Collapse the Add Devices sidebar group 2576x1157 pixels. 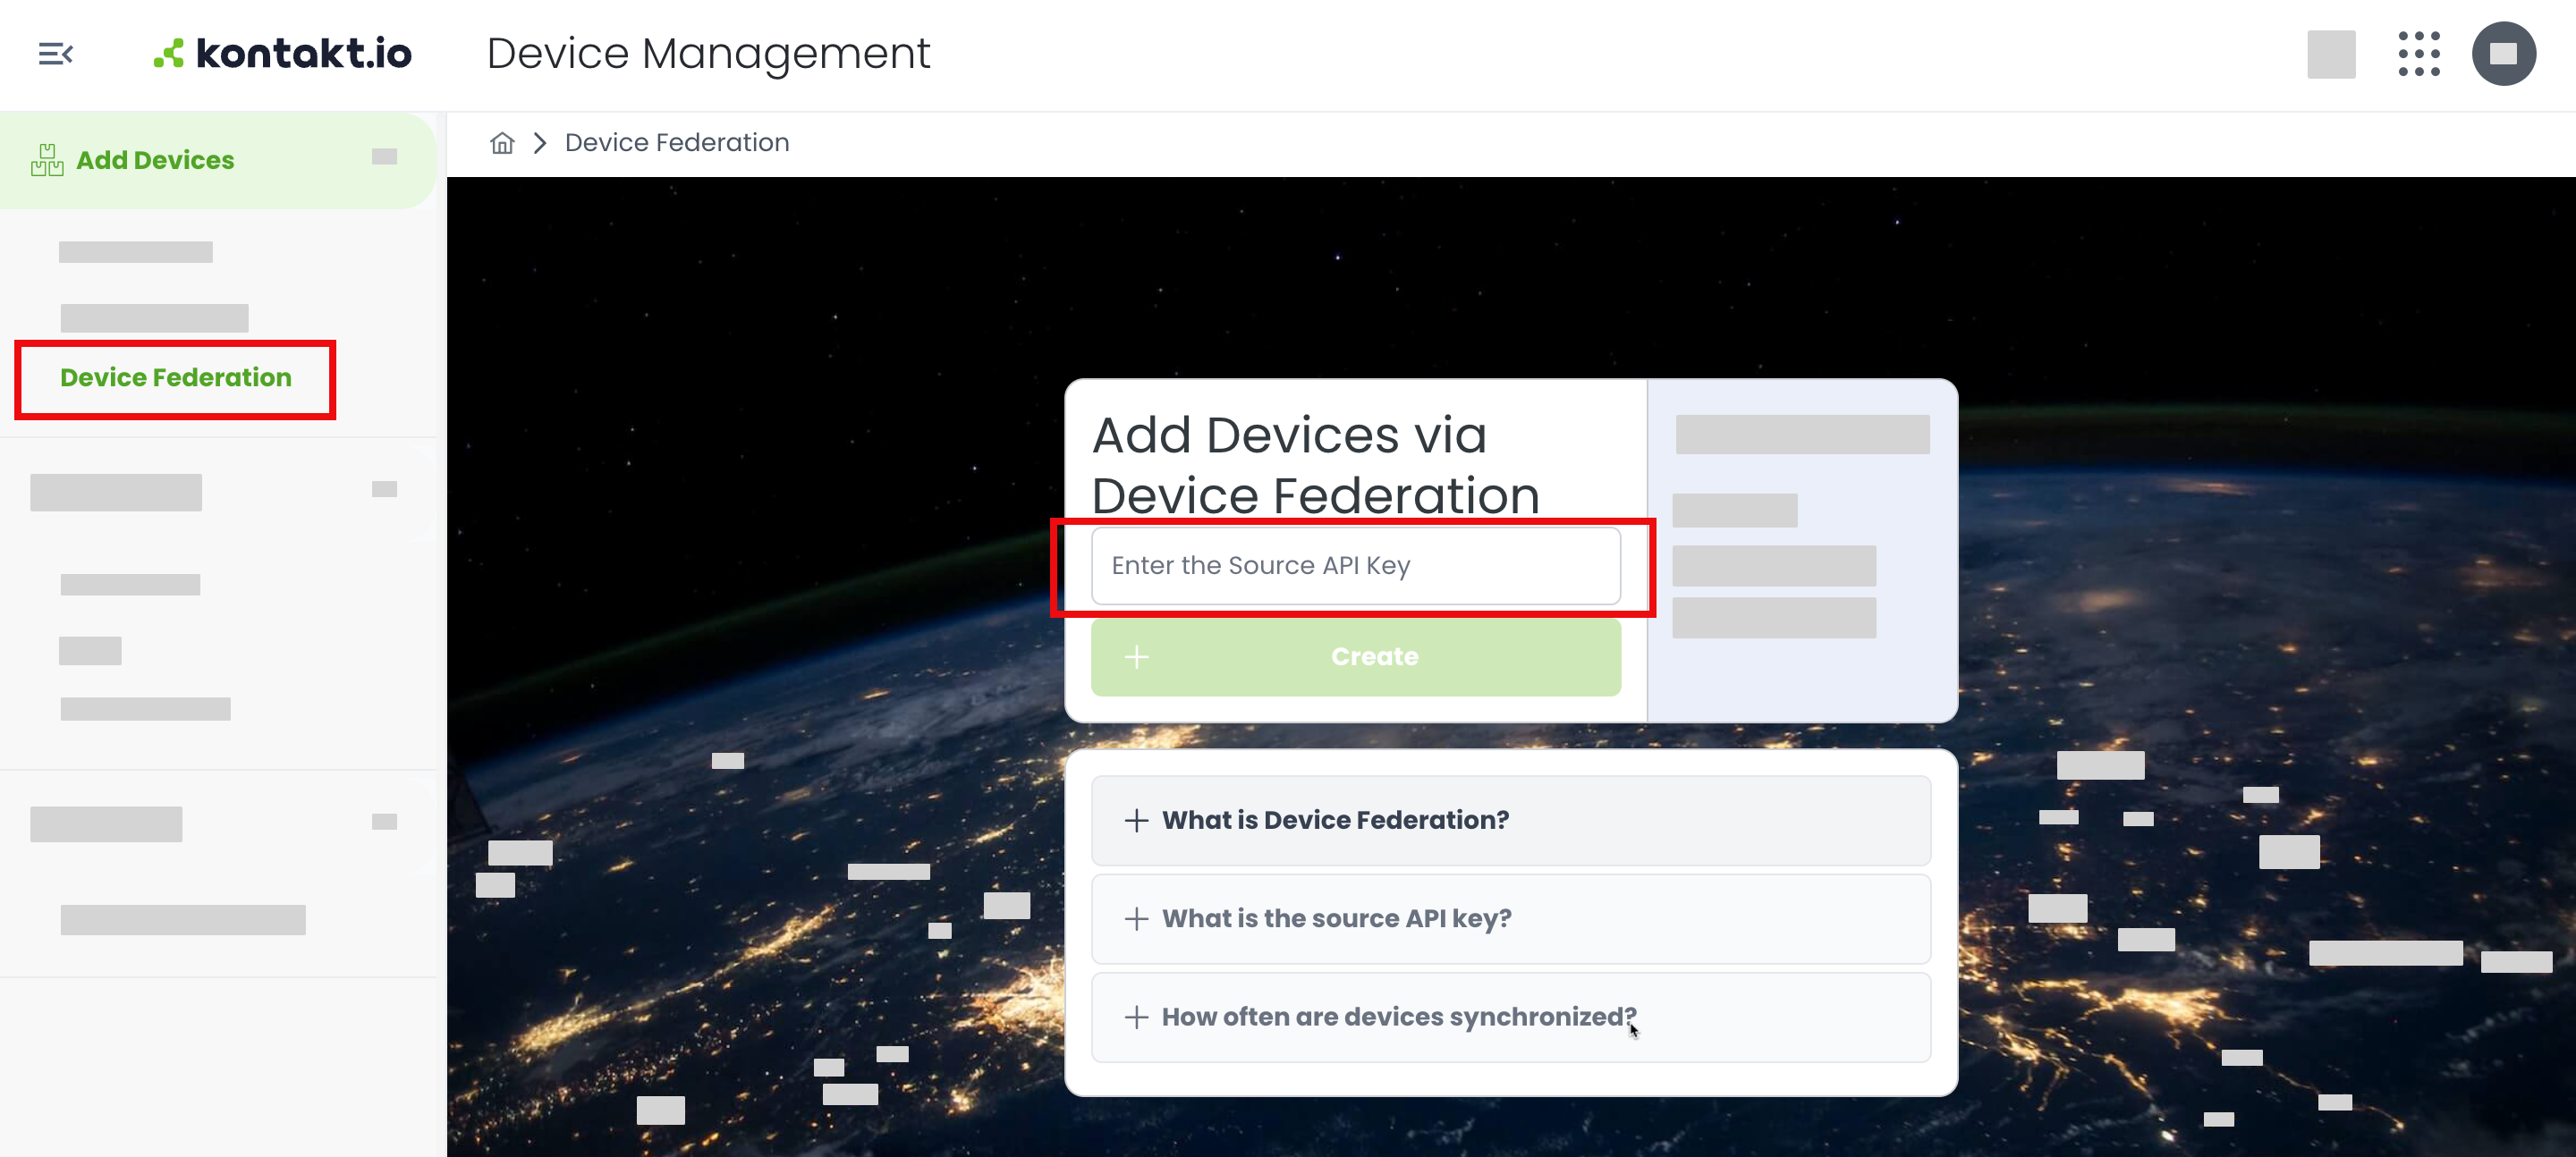pyautogui.click(x=384, y=157)
